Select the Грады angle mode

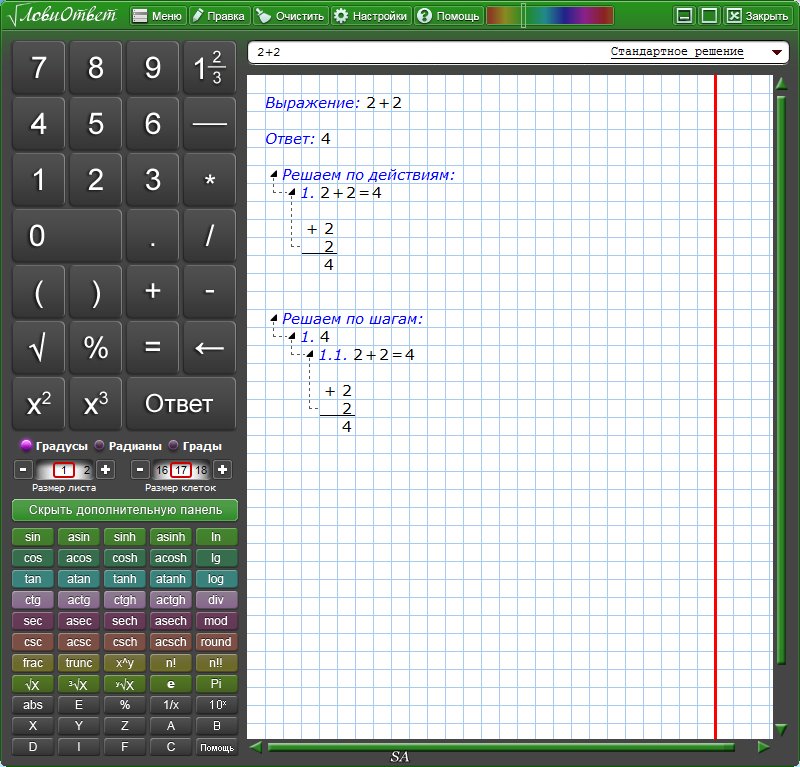[x=195, y=446]
